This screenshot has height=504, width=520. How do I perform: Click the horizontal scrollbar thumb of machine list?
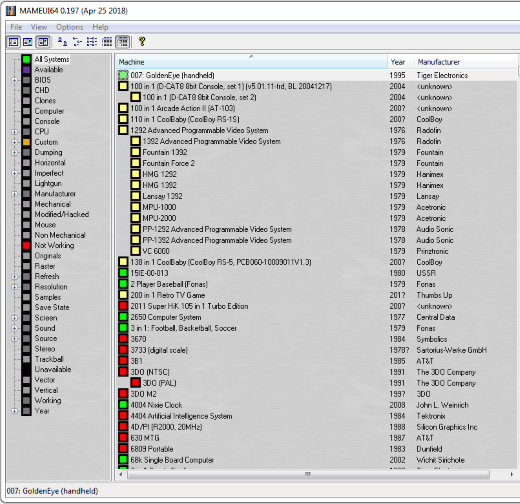point(308,474)
